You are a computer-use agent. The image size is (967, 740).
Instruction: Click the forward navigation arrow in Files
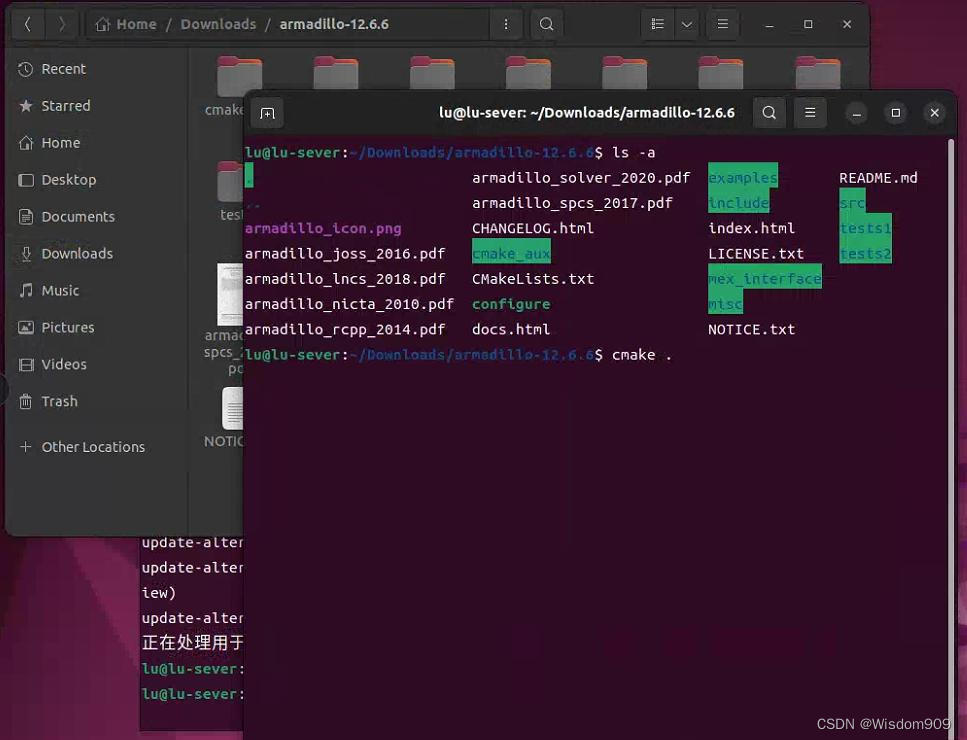(x=60, y=23)
